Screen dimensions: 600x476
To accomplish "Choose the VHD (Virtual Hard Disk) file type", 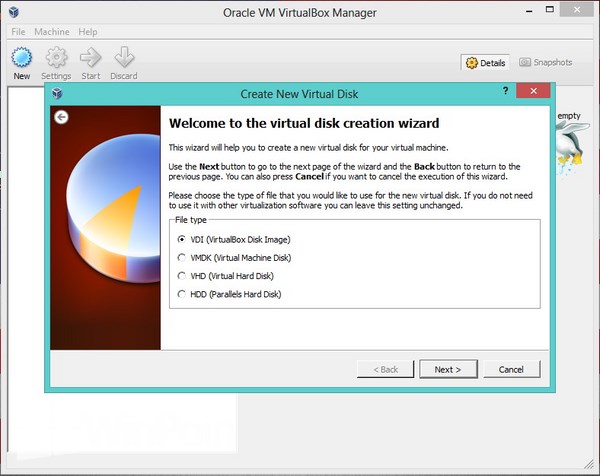I will [x=225, y=276].
